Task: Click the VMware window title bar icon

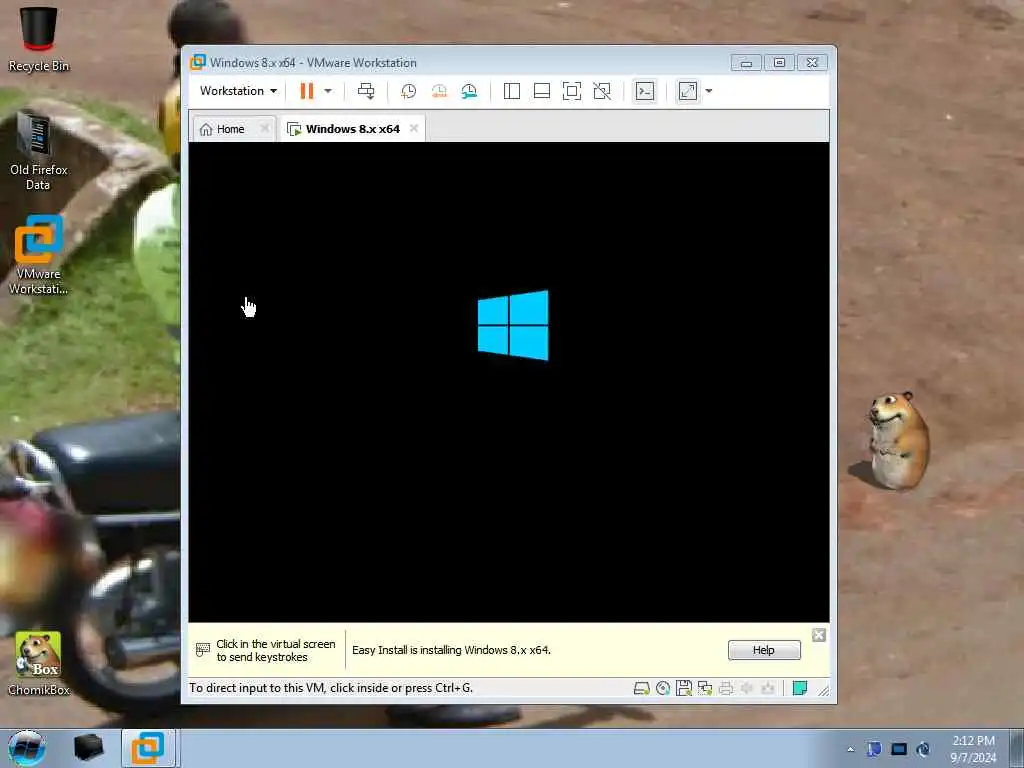Action: [x=197, y=63]
